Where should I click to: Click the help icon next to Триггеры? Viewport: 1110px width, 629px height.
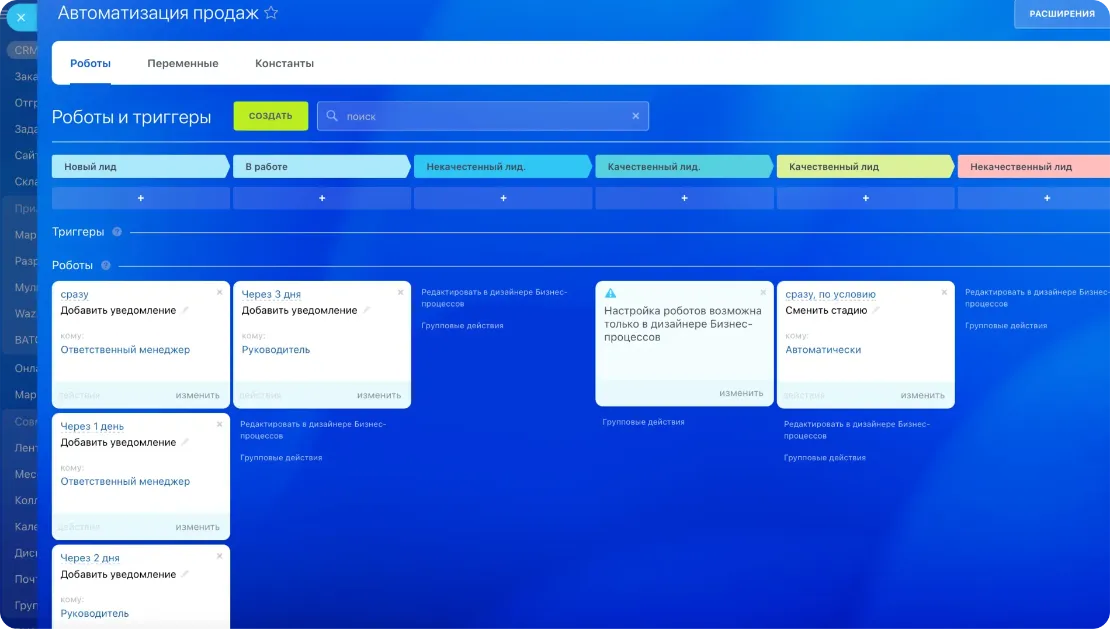coord(117,232)
